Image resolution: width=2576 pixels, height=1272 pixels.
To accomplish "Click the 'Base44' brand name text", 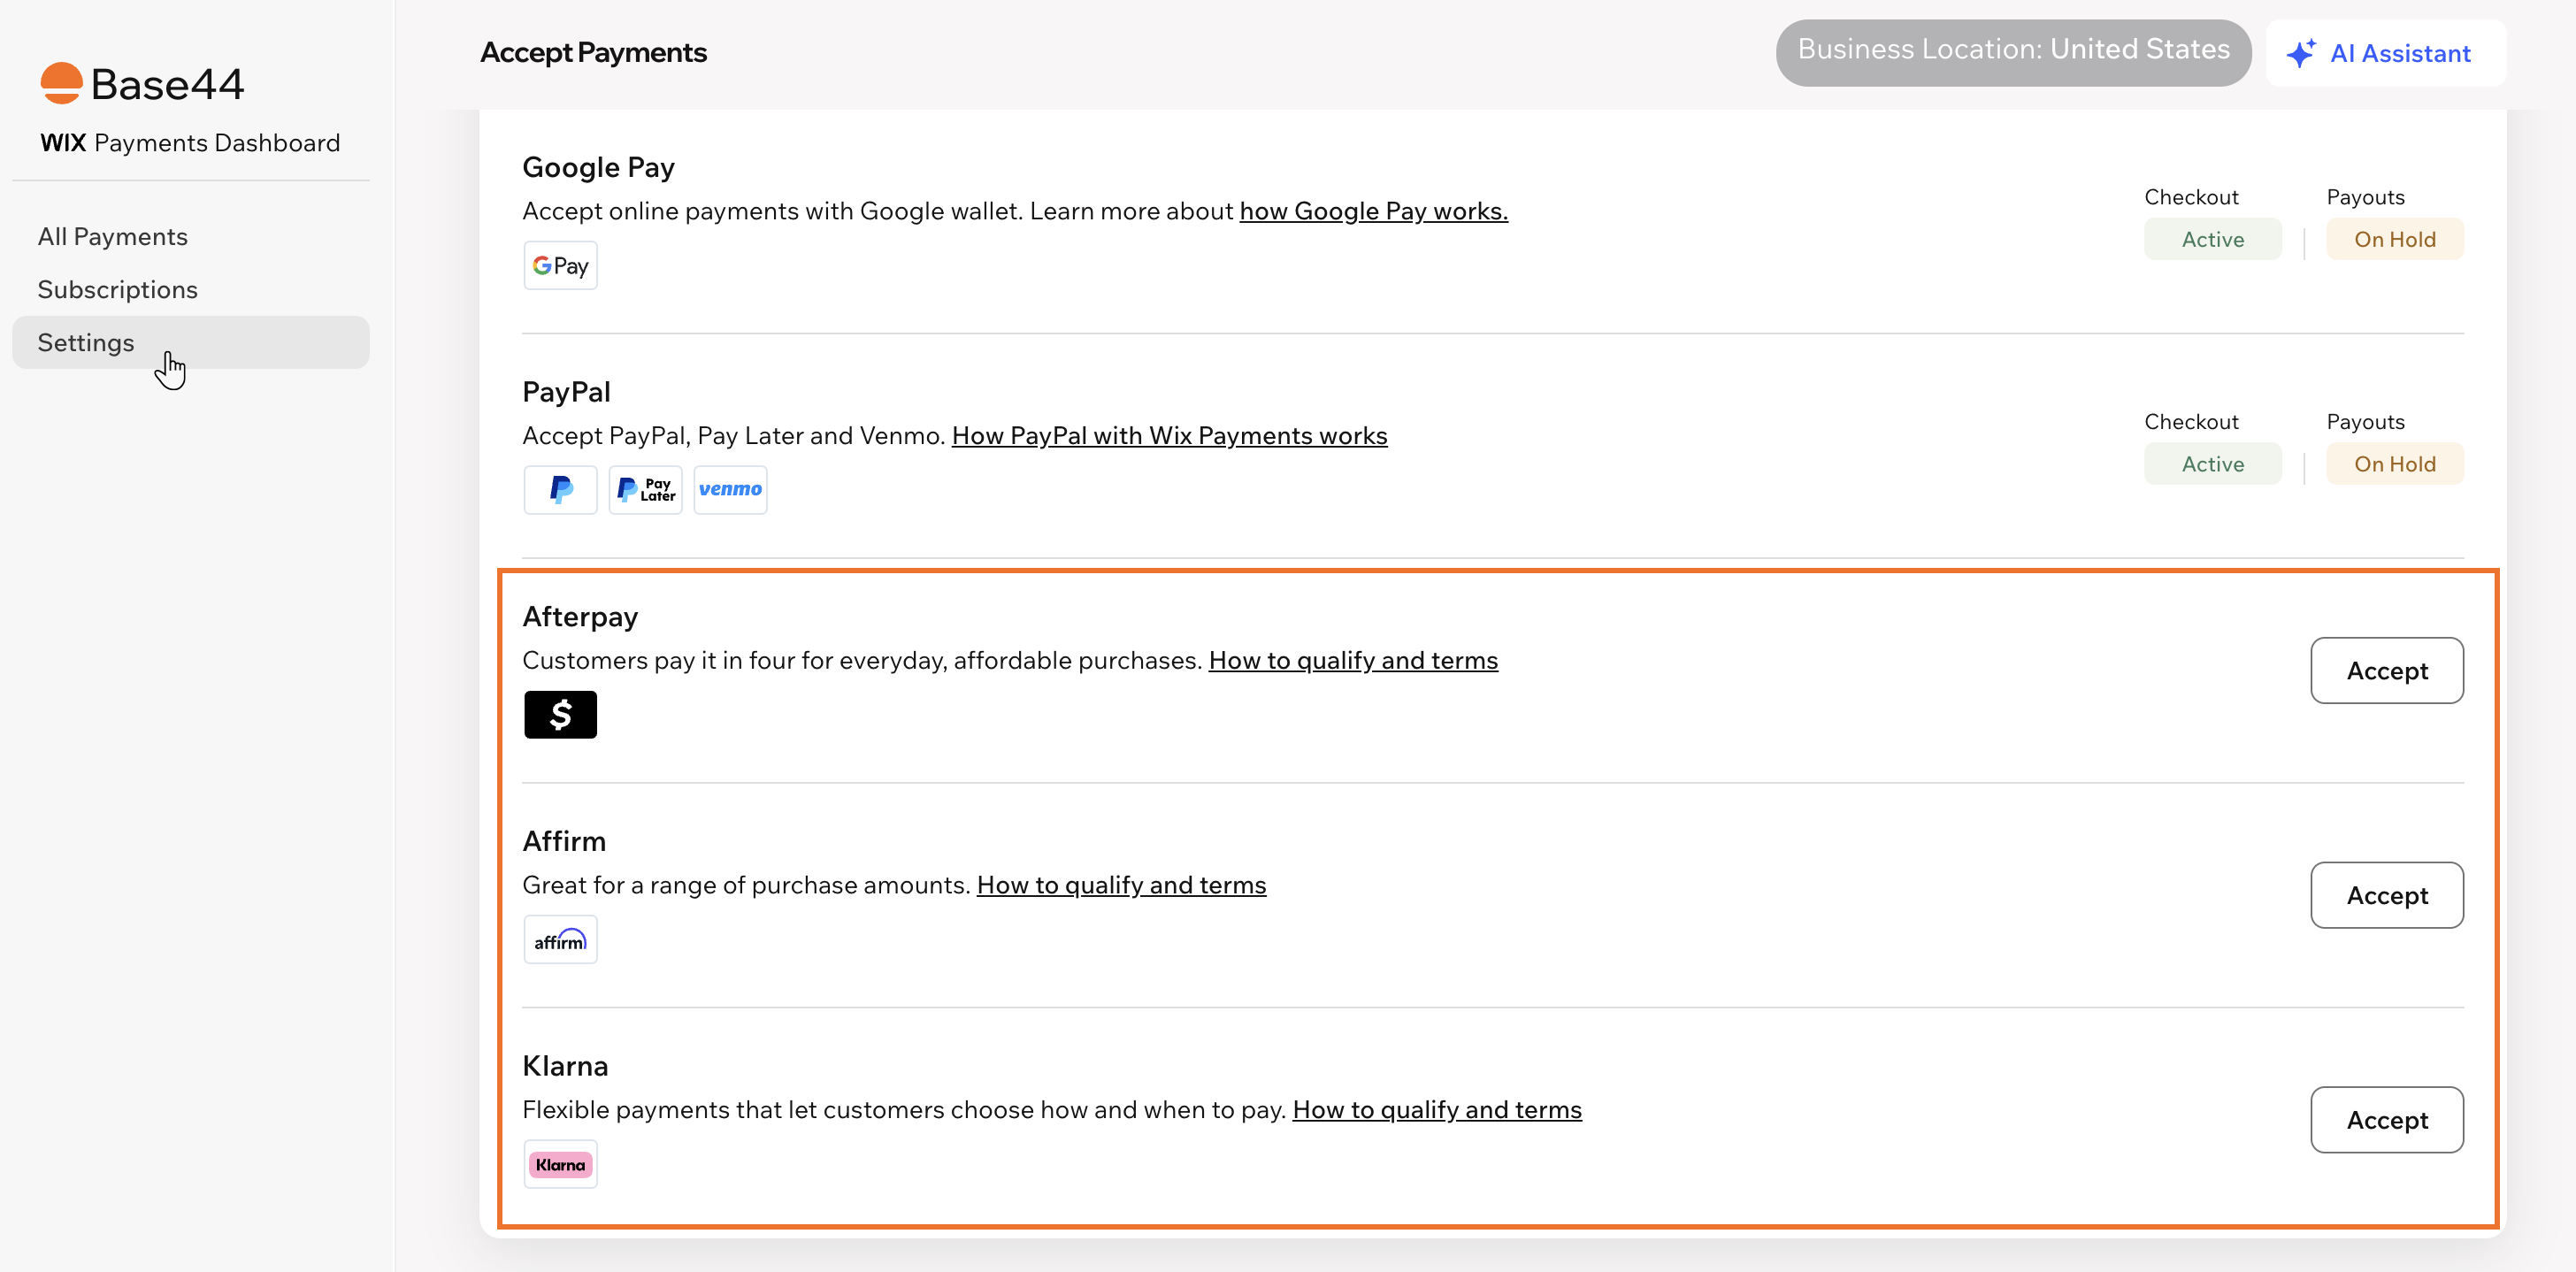I will click(167, 84).
